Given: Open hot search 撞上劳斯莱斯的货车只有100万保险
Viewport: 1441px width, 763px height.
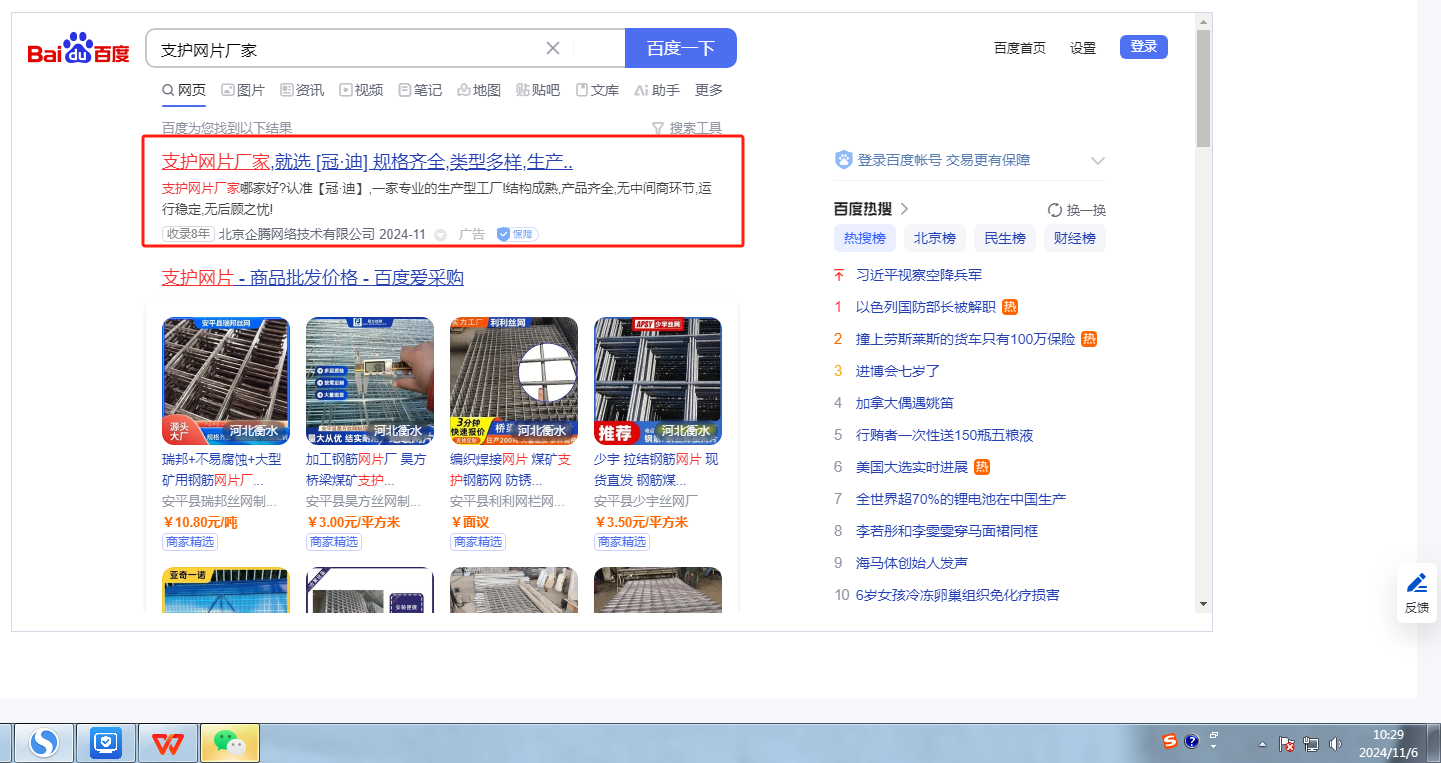Looking at the screenshot, I should (x=966, y=339).
